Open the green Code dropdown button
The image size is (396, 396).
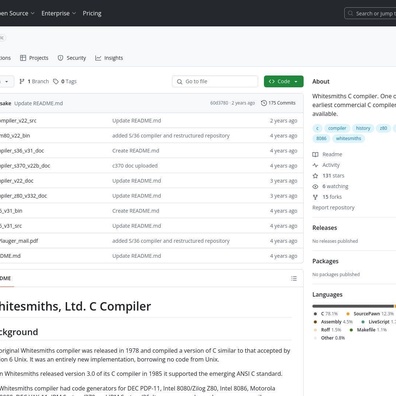284,81
